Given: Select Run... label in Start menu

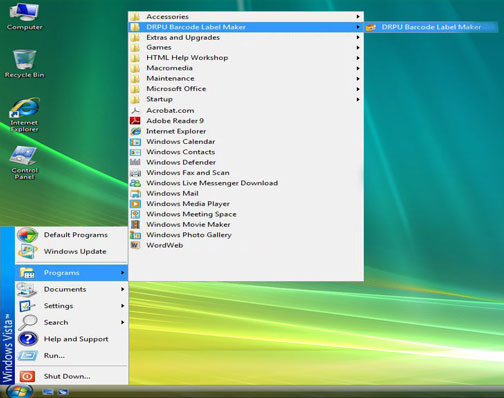Looking at the screenshot, I should pos(54,356).
